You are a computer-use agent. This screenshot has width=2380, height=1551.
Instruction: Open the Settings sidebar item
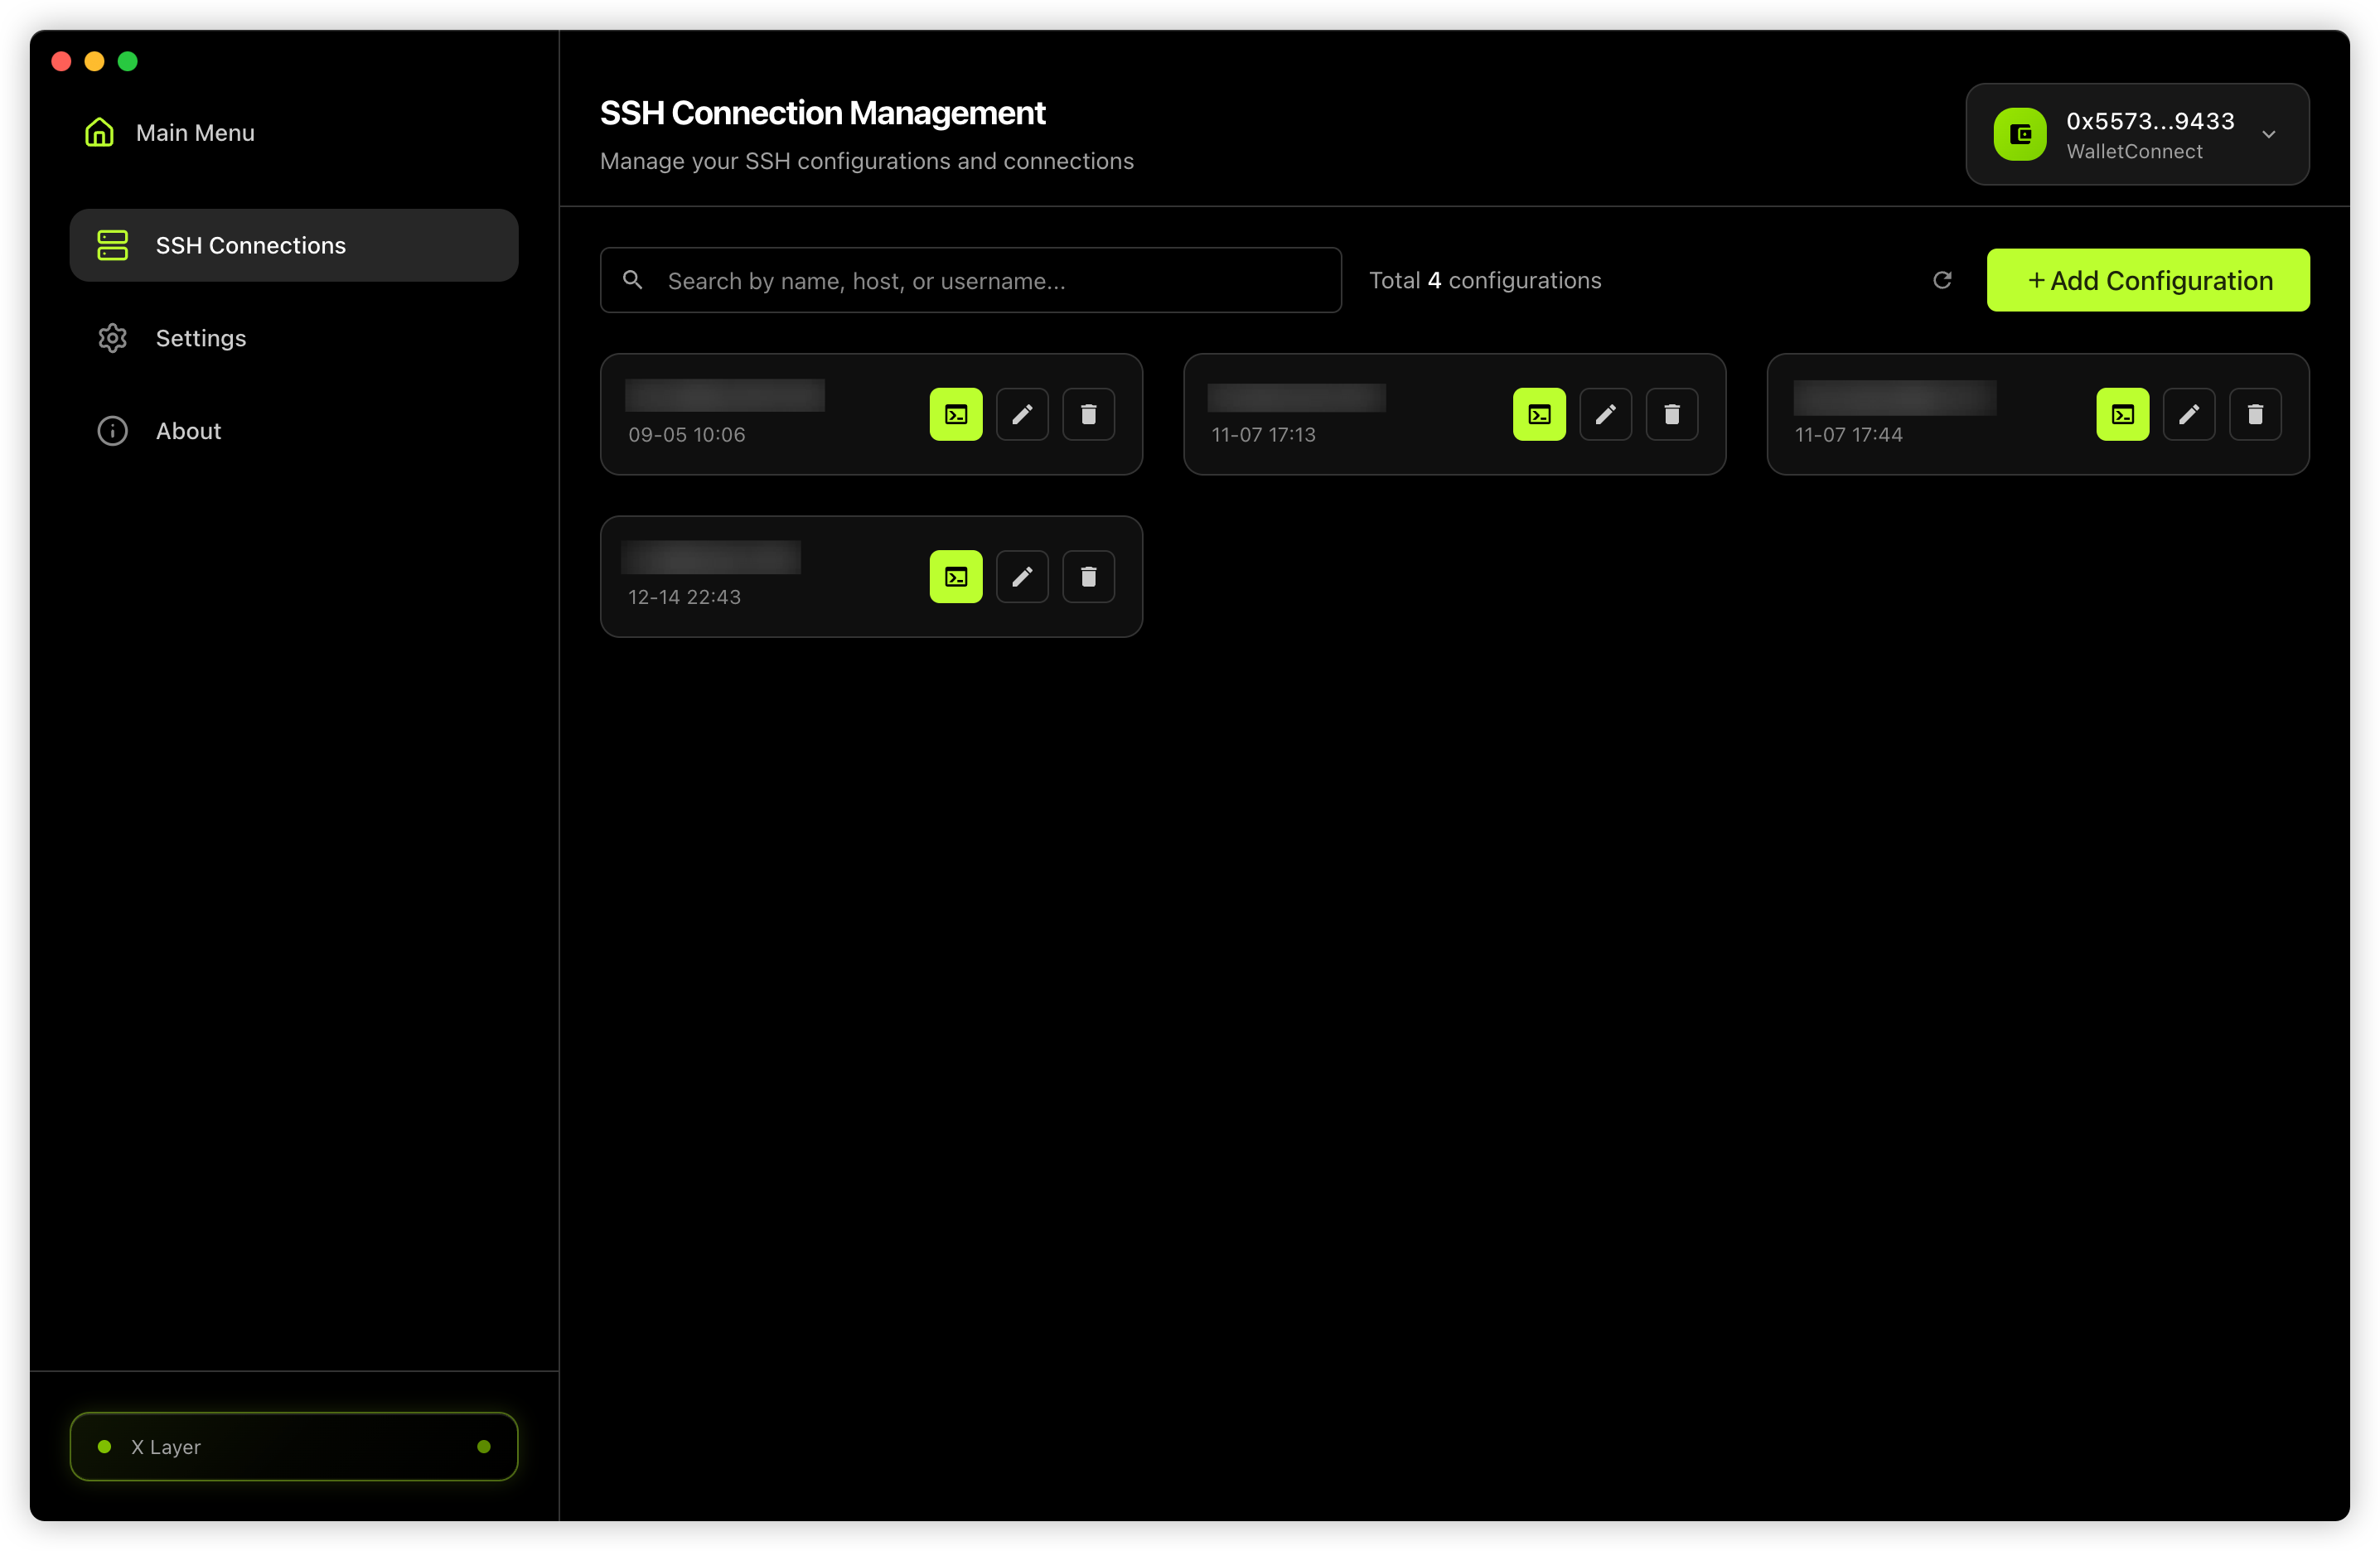click(x=200, y=338)
